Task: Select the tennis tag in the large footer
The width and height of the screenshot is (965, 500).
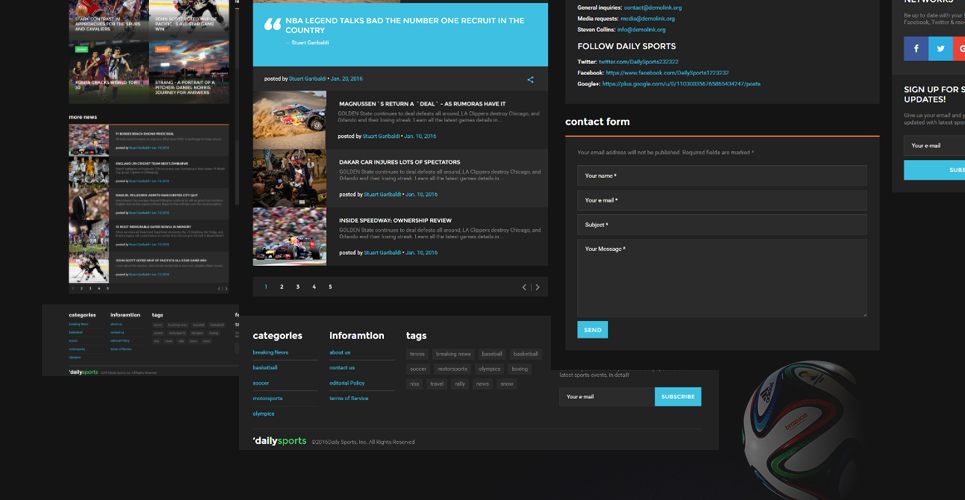Action: point(417,354)
